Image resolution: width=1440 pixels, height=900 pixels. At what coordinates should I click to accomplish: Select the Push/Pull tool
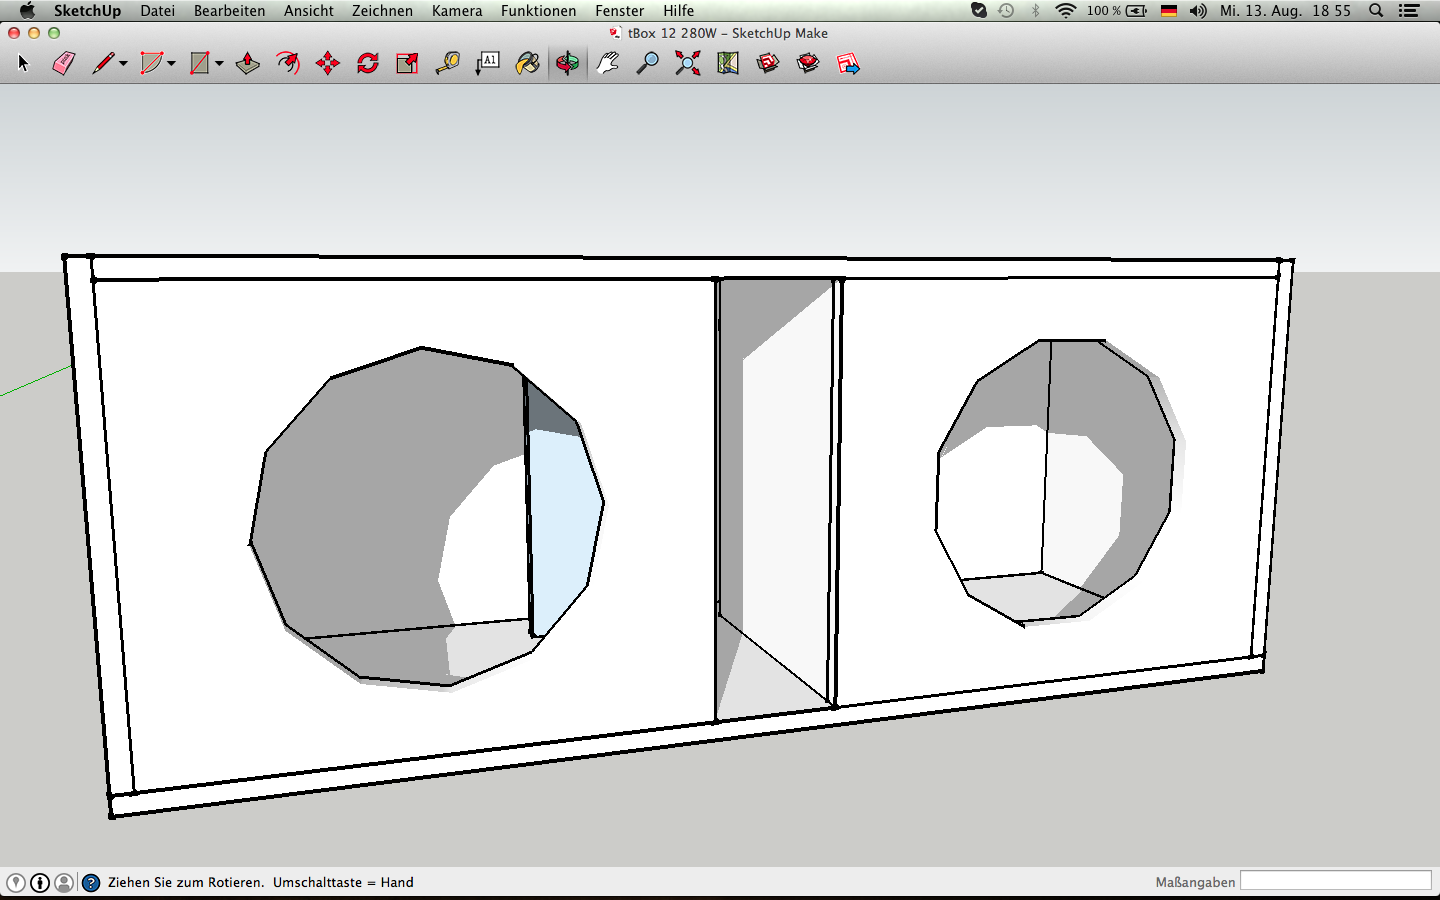coord(247,63)
